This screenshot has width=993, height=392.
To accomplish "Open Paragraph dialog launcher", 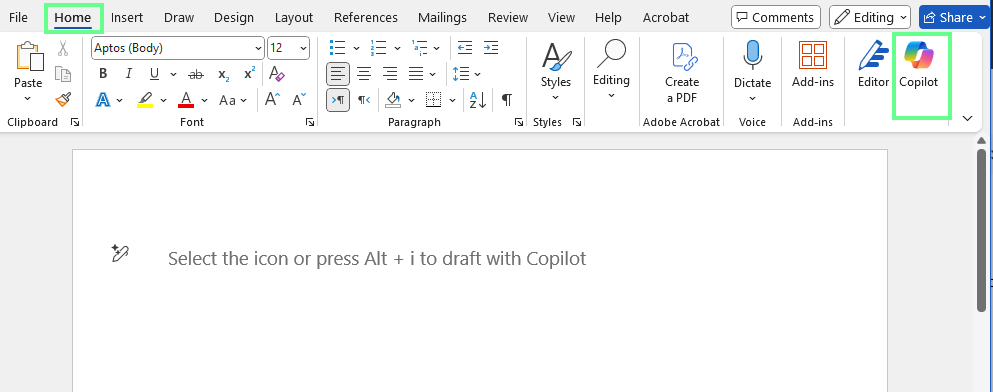I will point(519,122).
